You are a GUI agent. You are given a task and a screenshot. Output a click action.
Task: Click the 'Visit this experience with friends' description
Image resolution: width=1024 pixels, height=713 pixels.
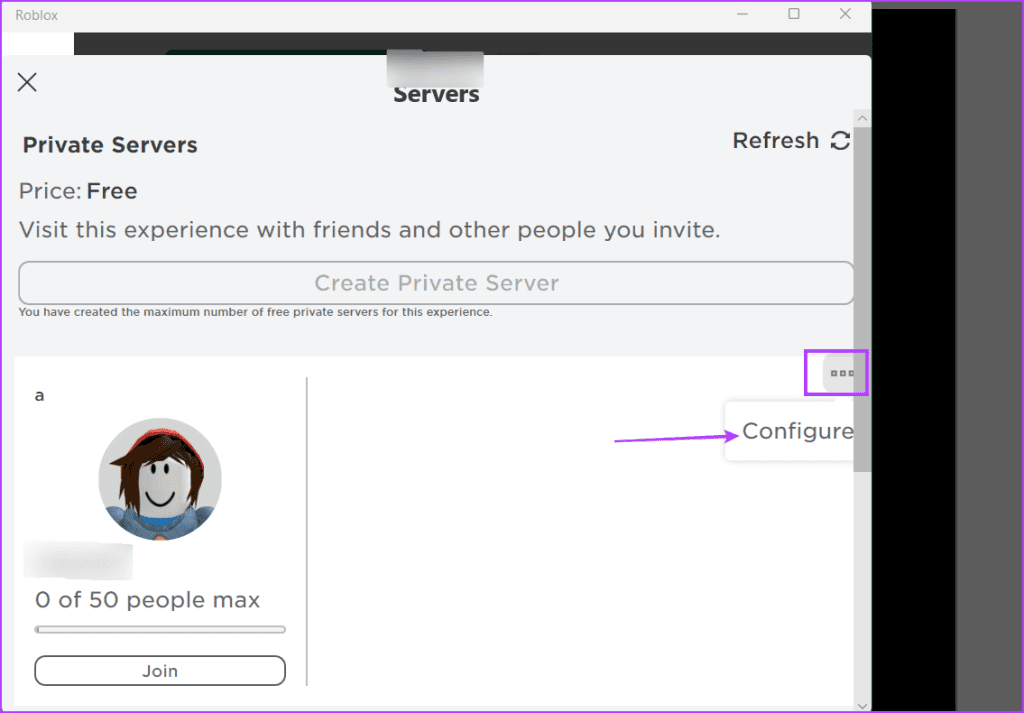pos(370,230)
